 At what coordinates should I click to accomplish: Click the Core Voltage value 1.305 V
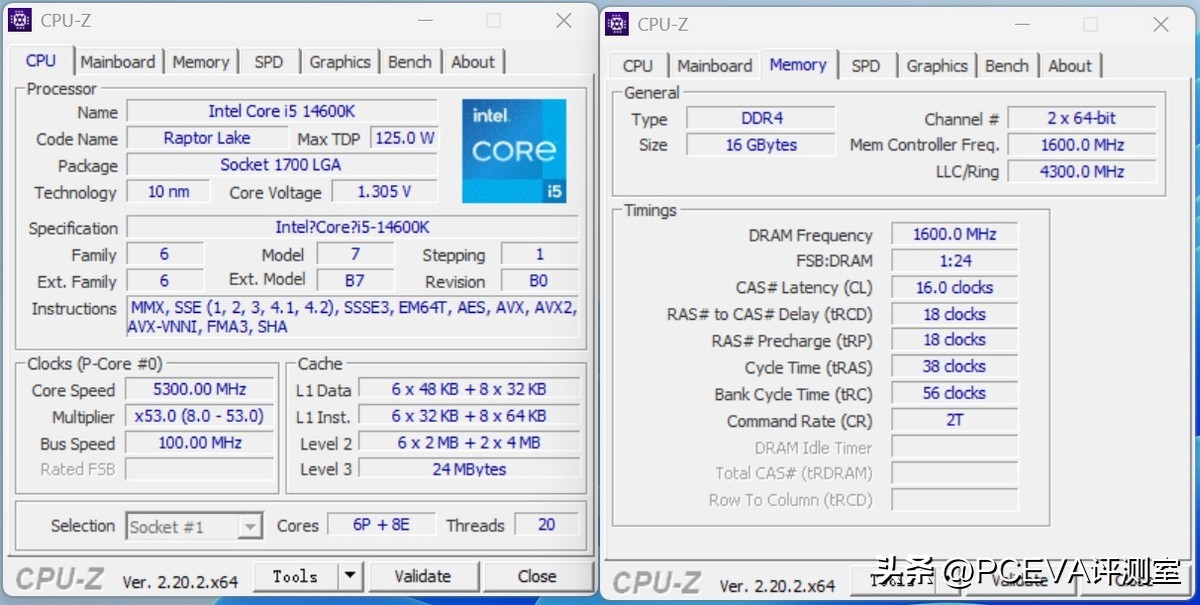385,191
